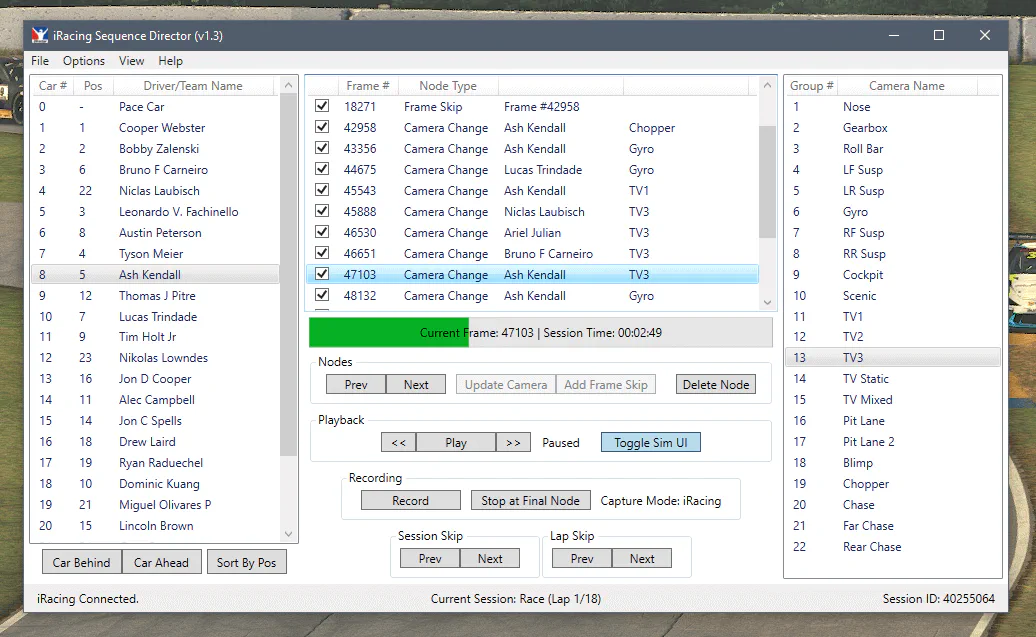The height and width of the screenshot is (637, 1036).
Task: Click node list scroll up arrow
Action: click(x=767, y=85)
